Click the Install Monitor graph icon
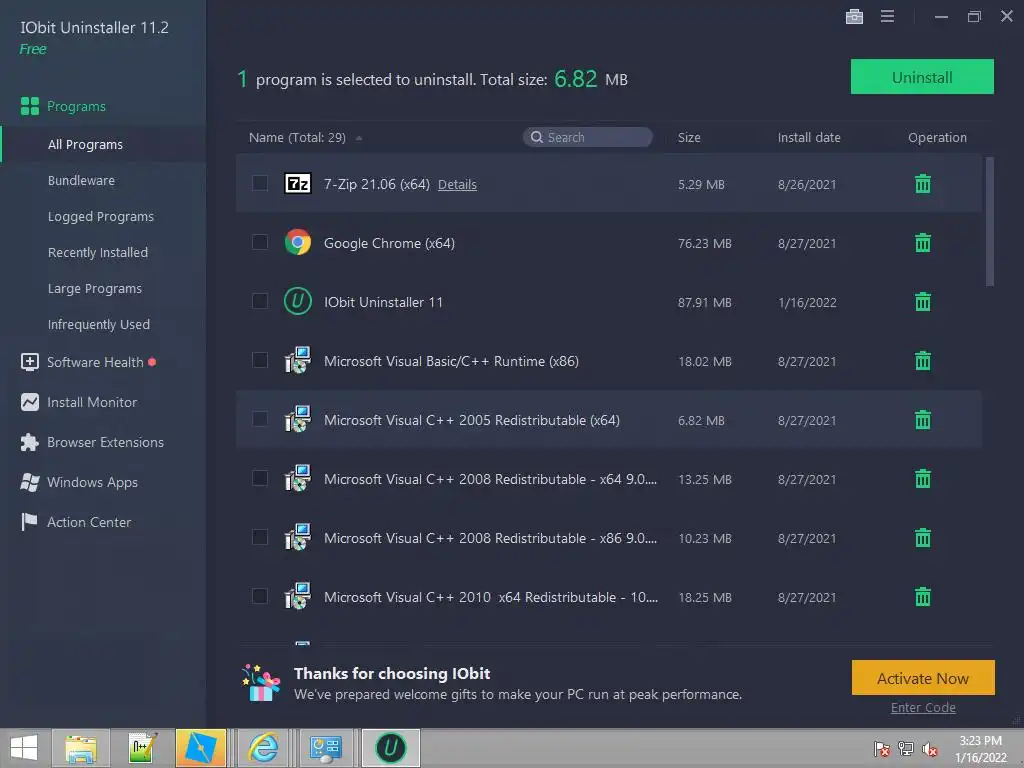Viewport: 1024px width, 768px height. 29,402
